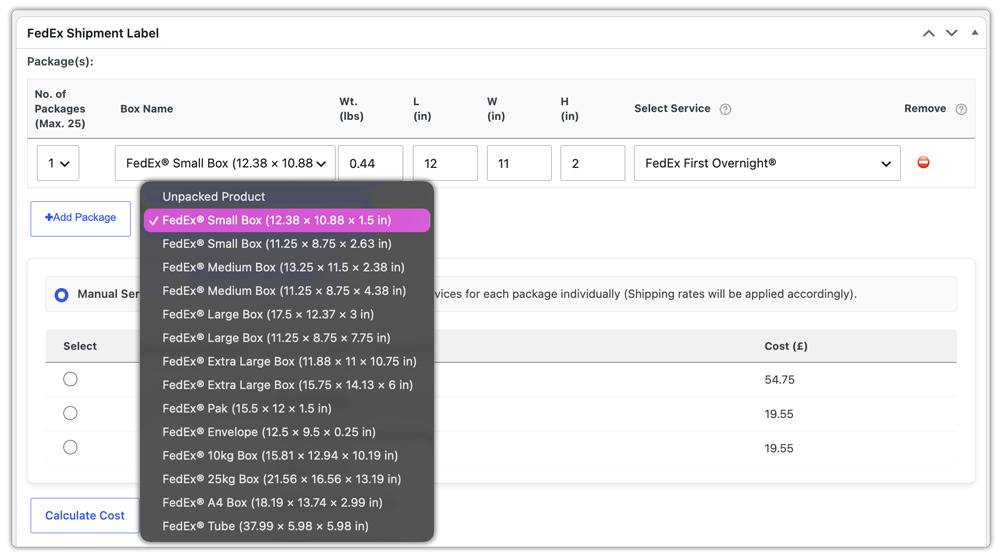The height and width of the screenshot is (556, 1000).
Task: Pick the FedEx Pak option
Action: click(x=287, y=409)
